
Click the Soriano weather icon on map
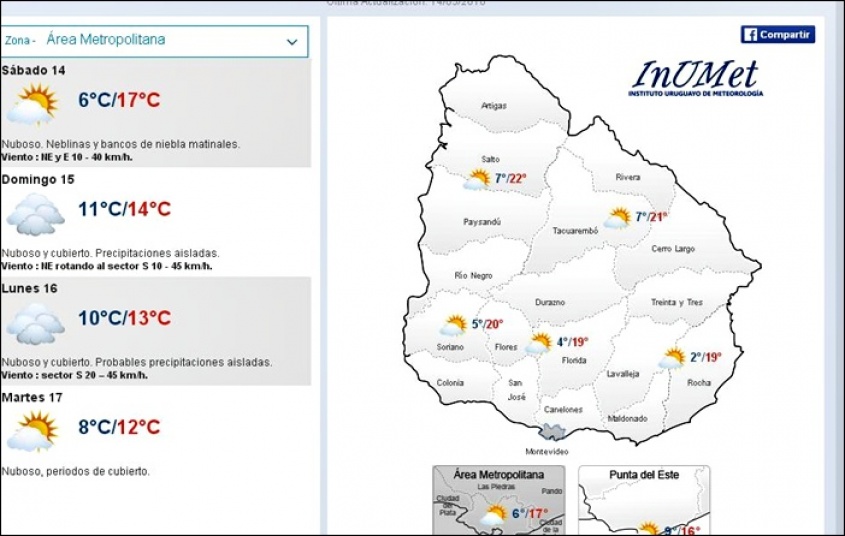pos(454,325)
